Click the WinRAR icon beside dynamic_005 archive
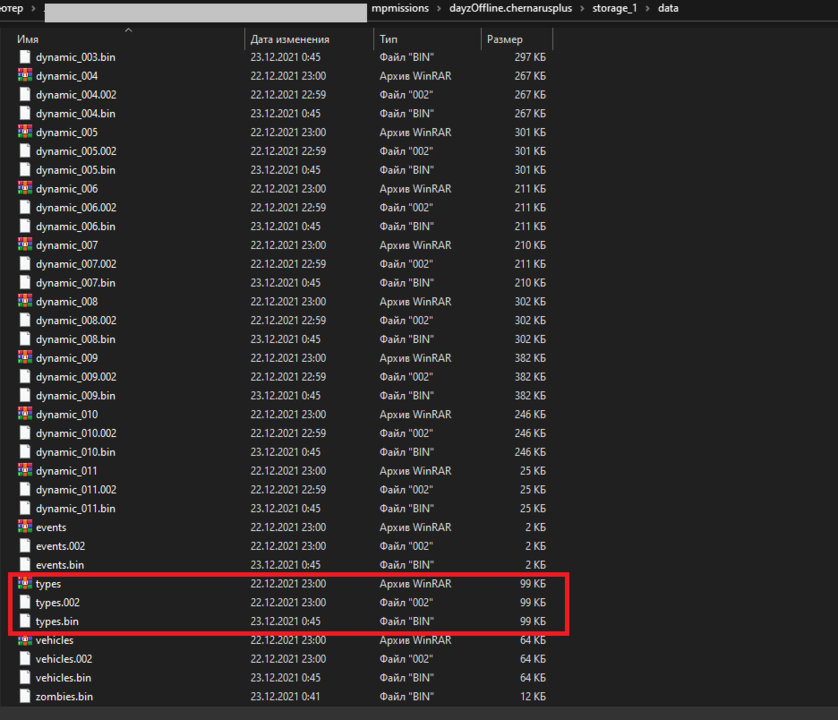 click(x=25, y=131)
